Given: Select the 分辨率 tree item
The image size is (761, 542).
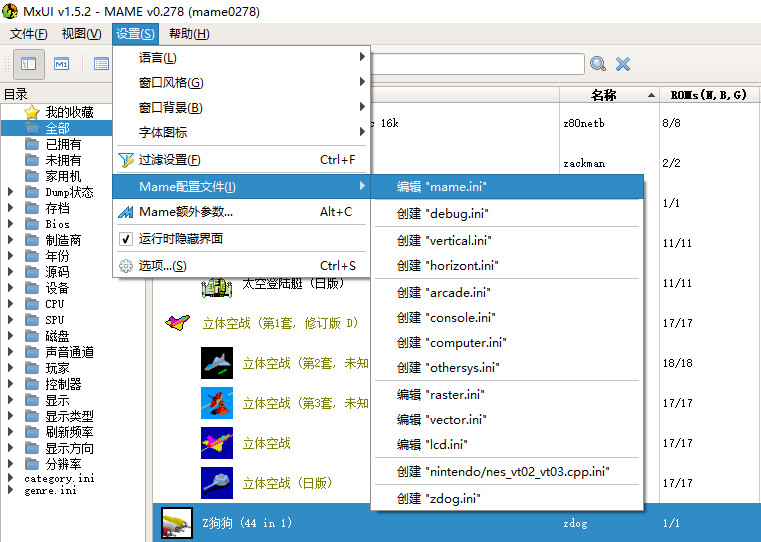Looking at the screenshot, I should [63, 464].
